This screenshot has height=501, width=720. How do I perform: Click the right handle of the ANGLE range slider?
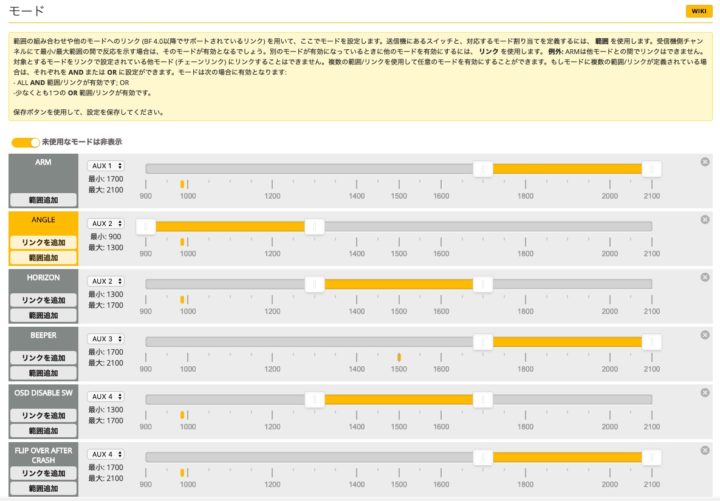point(314,227)
